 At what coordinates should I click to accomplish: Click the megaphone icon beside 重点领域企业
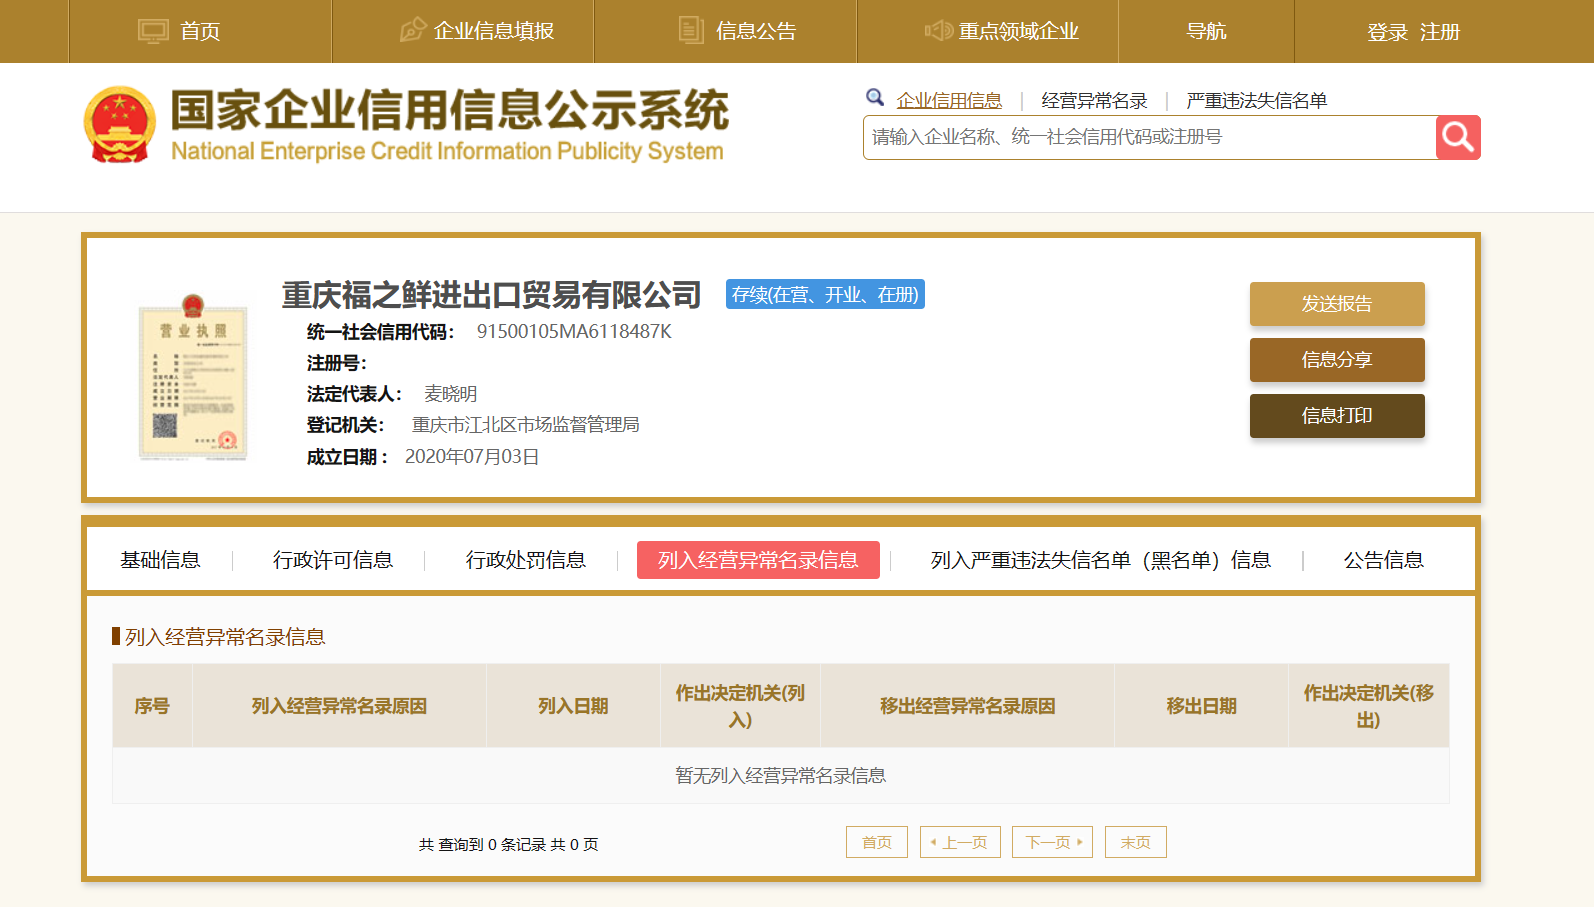[938, 31]
